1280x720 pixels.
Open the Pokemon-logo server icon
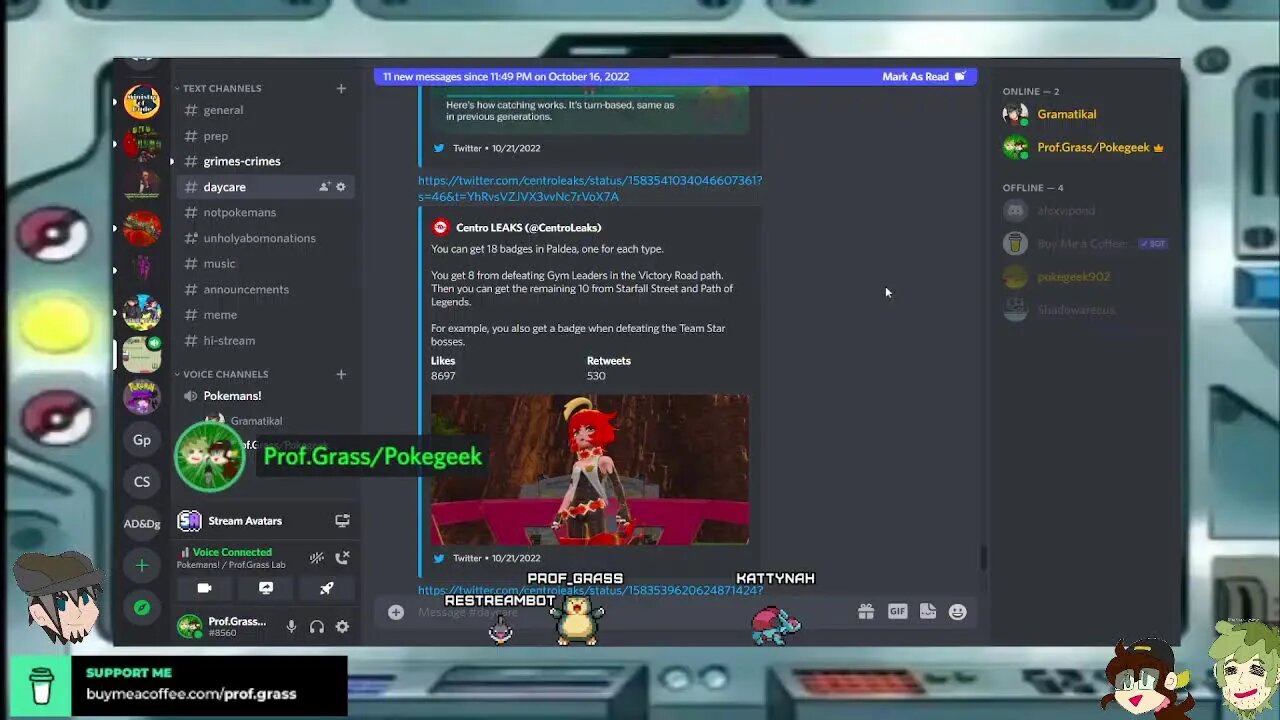tap(142, 397)
